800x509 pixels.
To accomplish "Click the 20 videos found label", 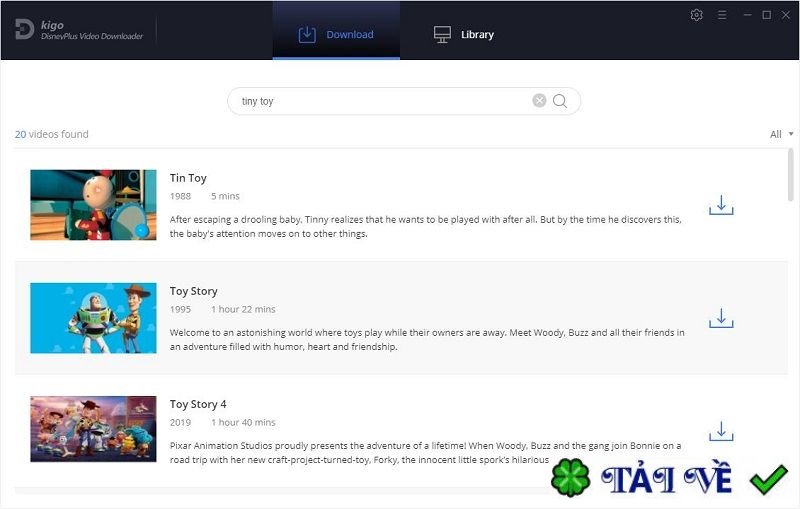I will (52, 134).
